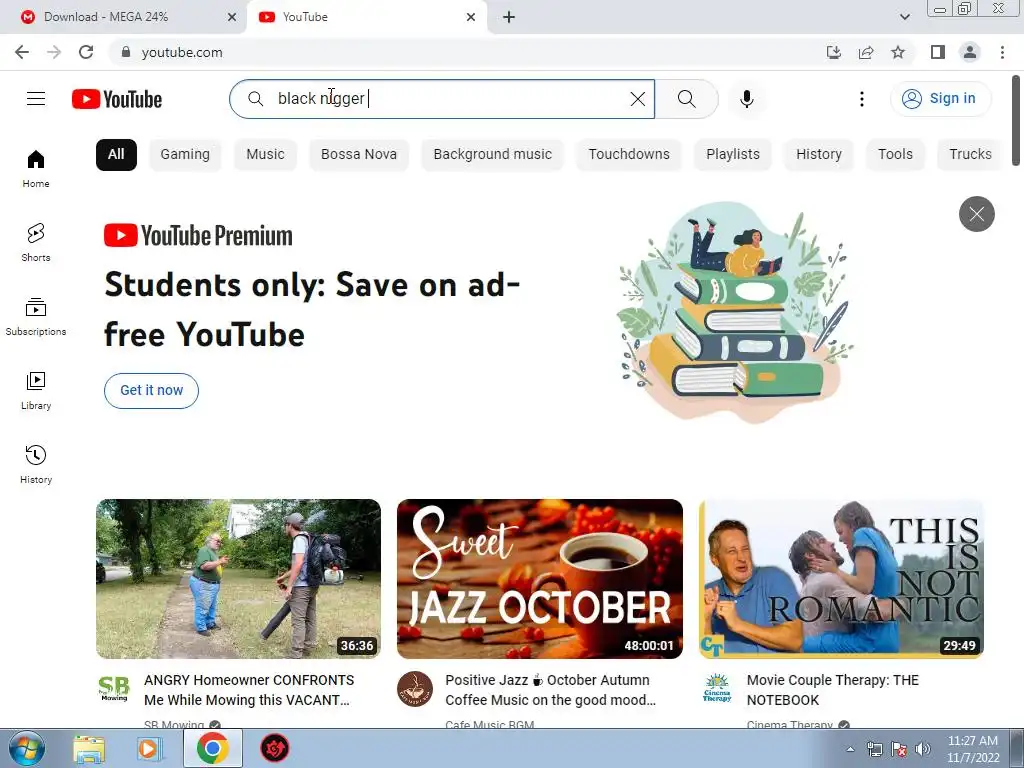The image size is (1024, 768).
Task: Dismiss the YouTube Premium banner
Action: [x=976, y=214]
